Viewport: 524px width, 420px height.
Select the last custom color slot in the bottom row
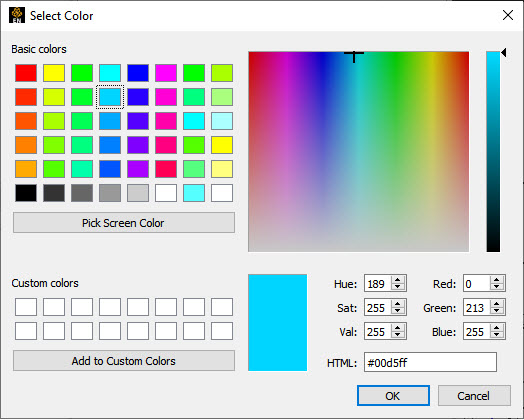[222, 331]
